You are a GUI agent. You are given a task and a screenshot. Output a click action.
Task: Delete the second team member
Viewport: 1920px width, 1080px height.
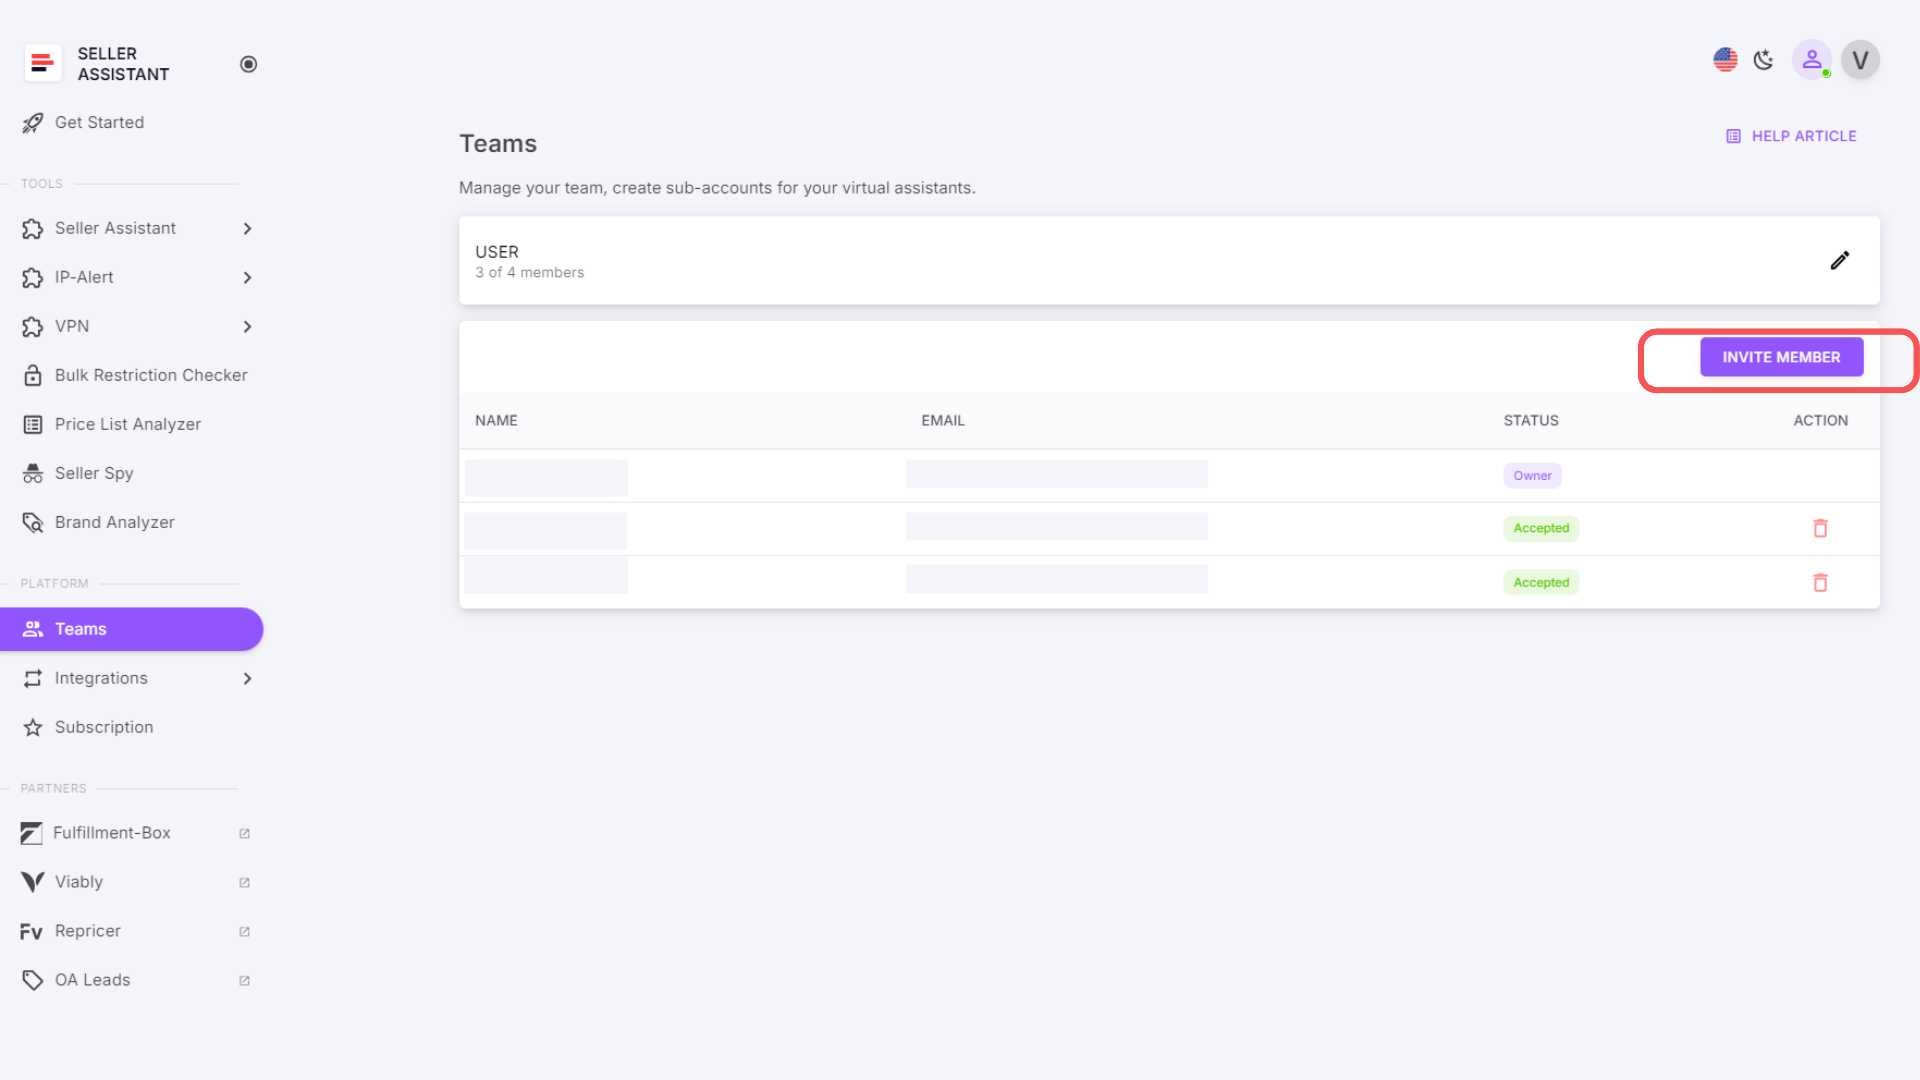pyautogui.click(x=1820, y=528)
